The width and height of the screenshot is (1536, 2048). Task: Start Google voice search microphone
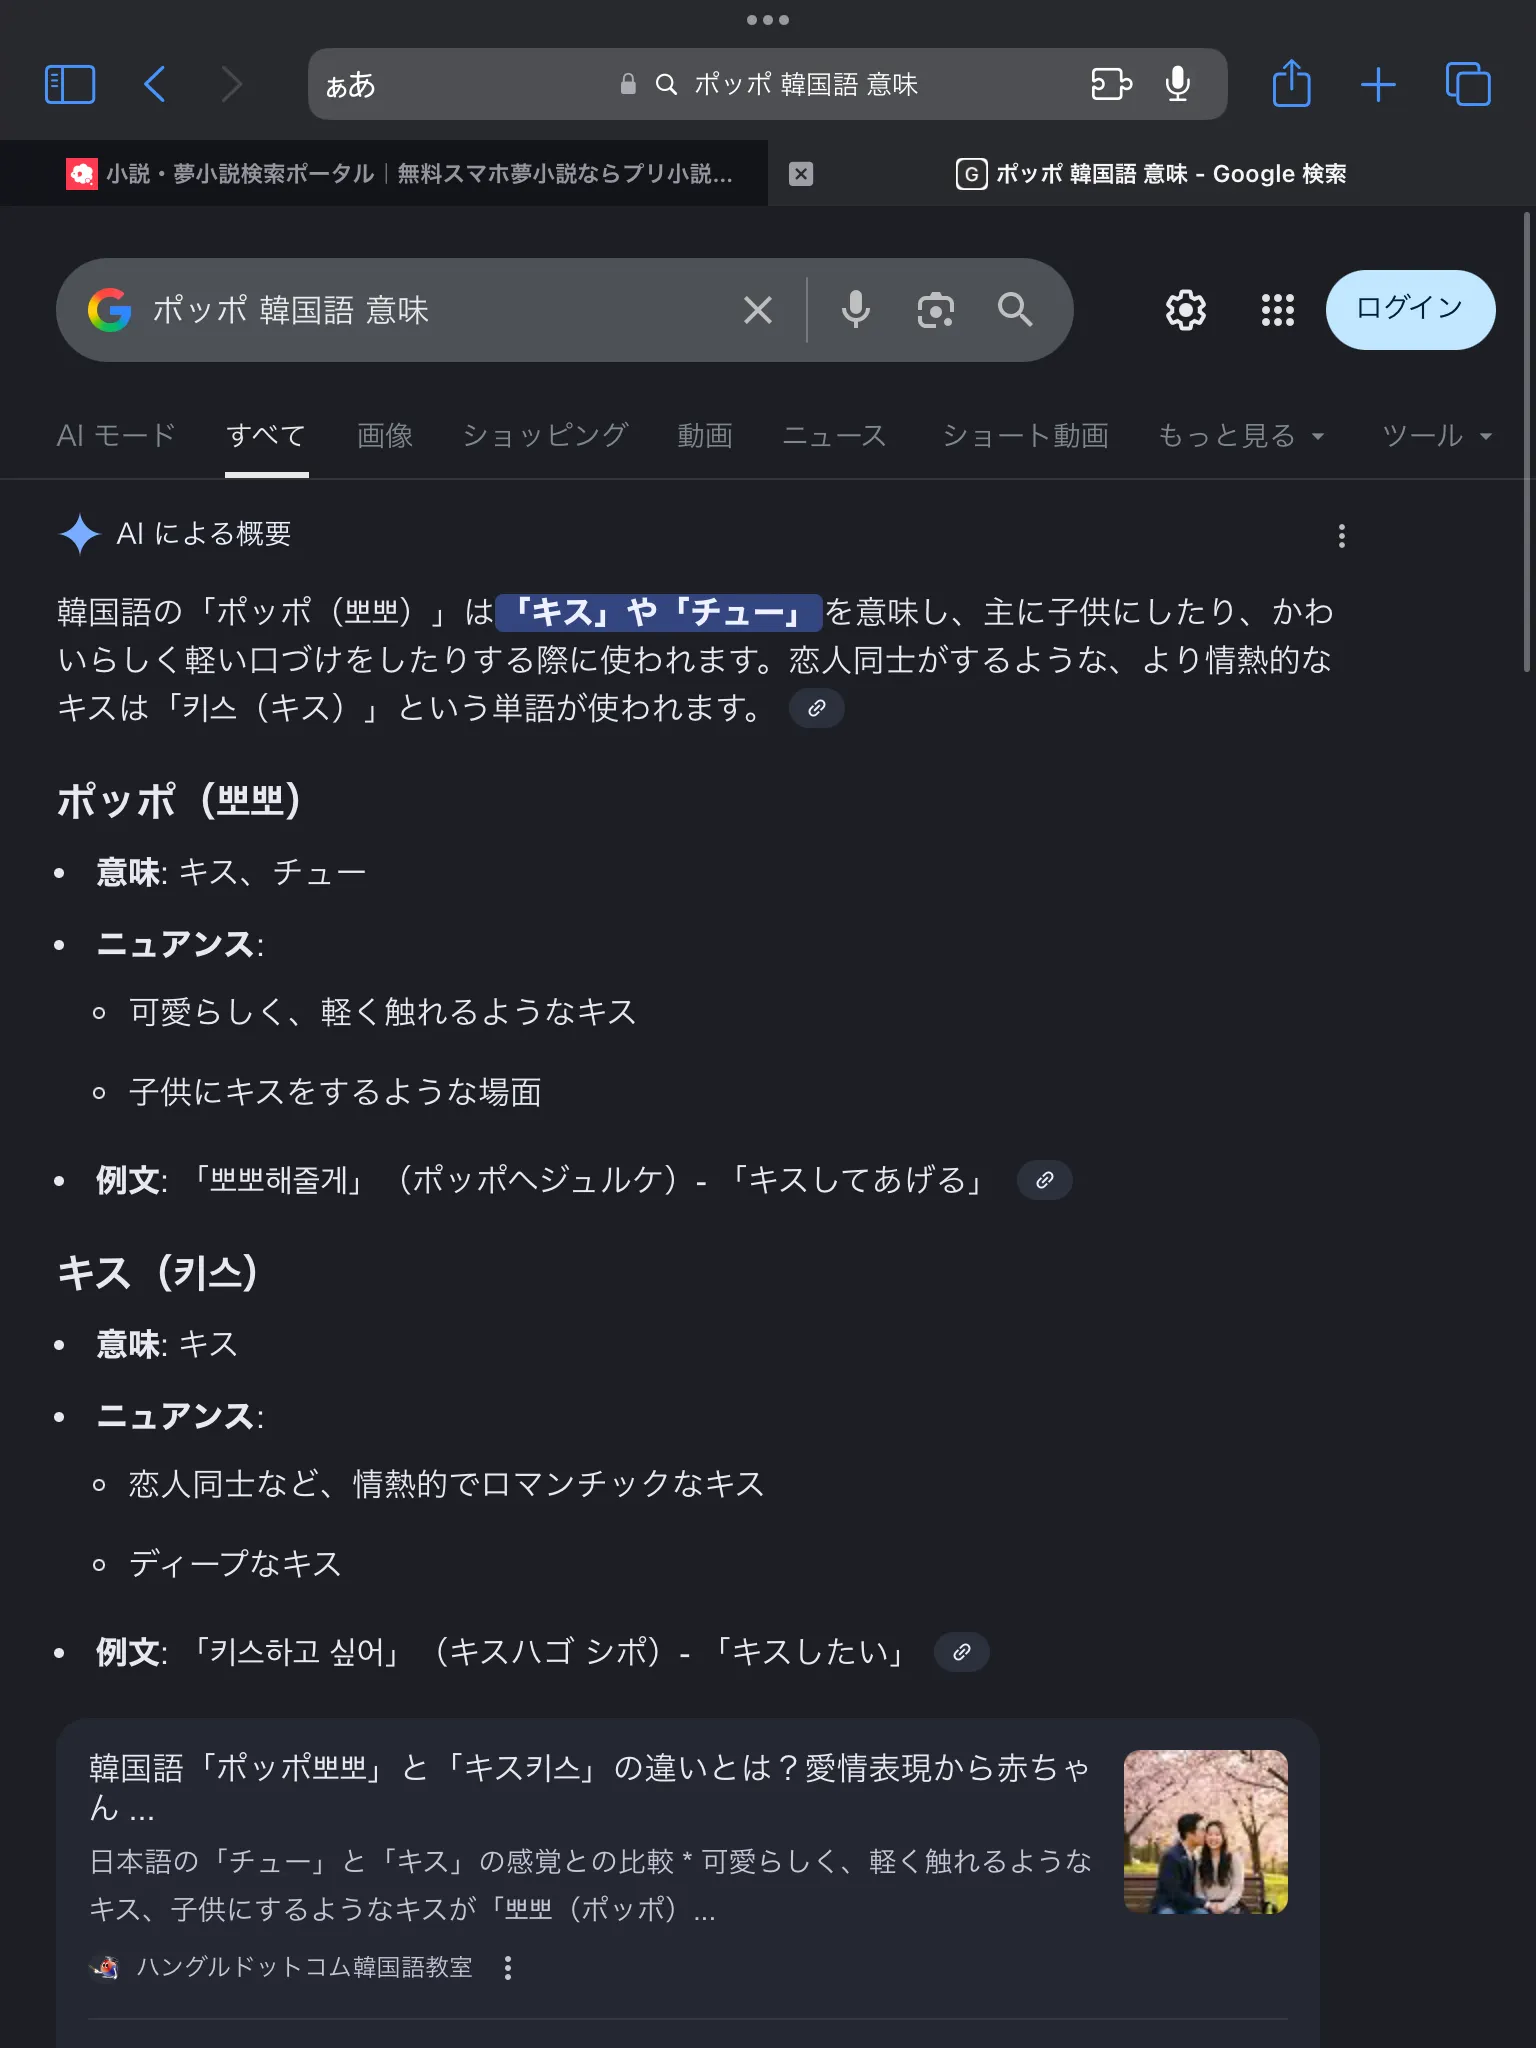pos(855,310)
